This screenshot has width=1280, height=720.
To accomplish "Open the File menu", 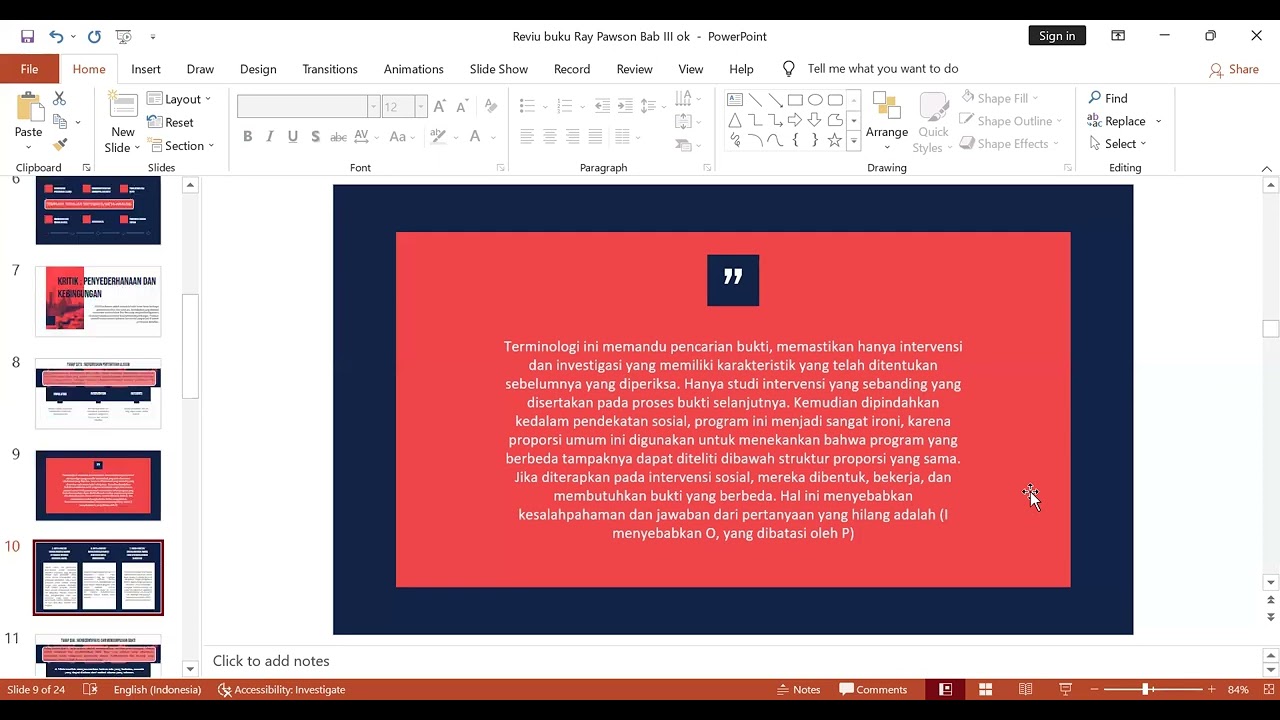I will point(30,69).
